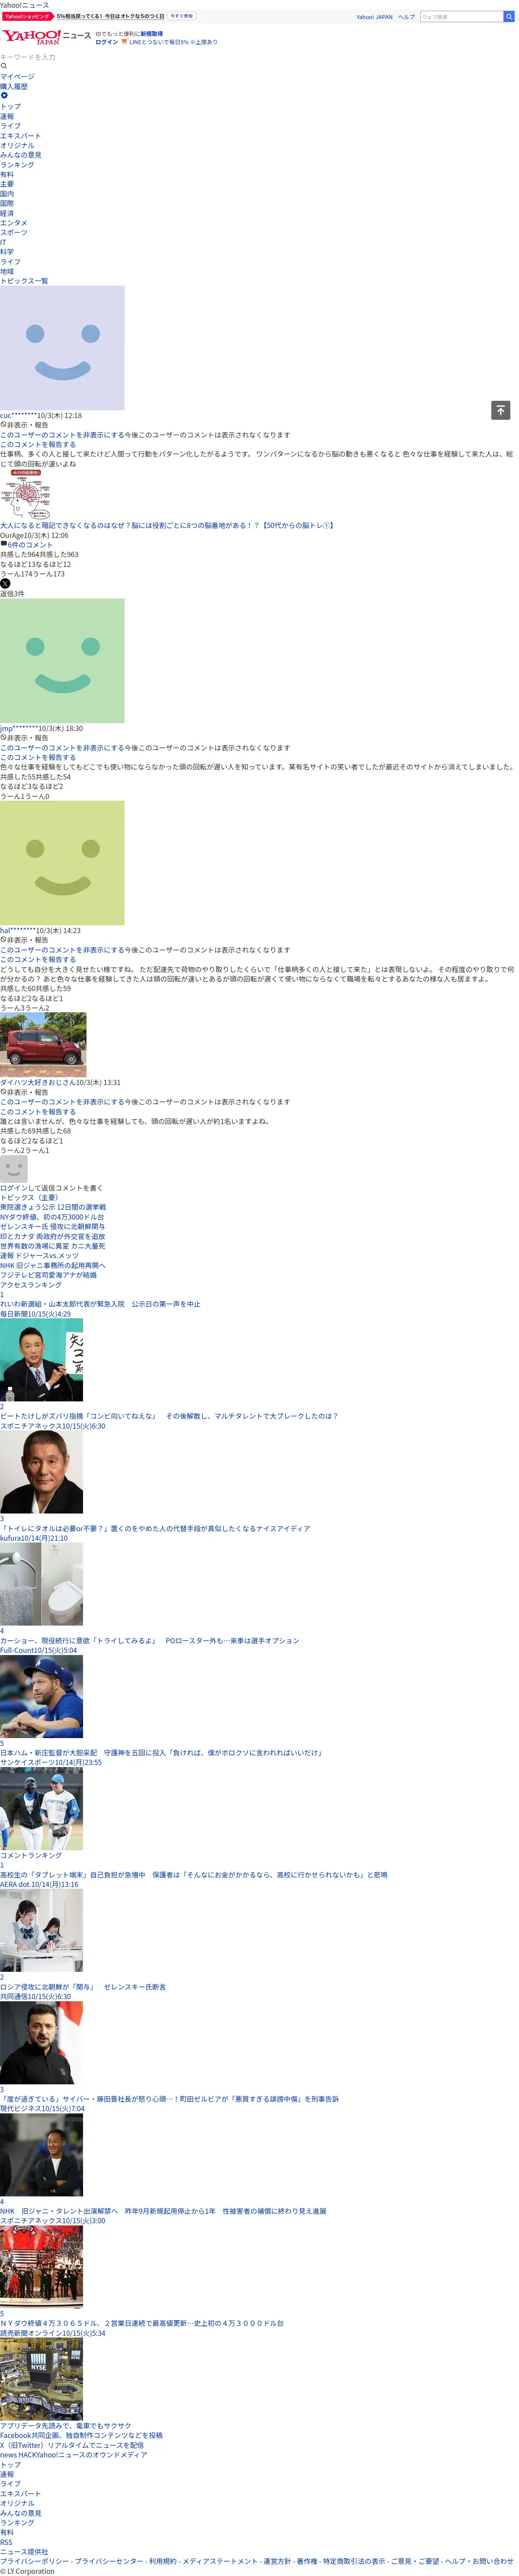Click the blue web search magnifier button
Viewport: 519px width, 2576px height.
tap(509, 17)
